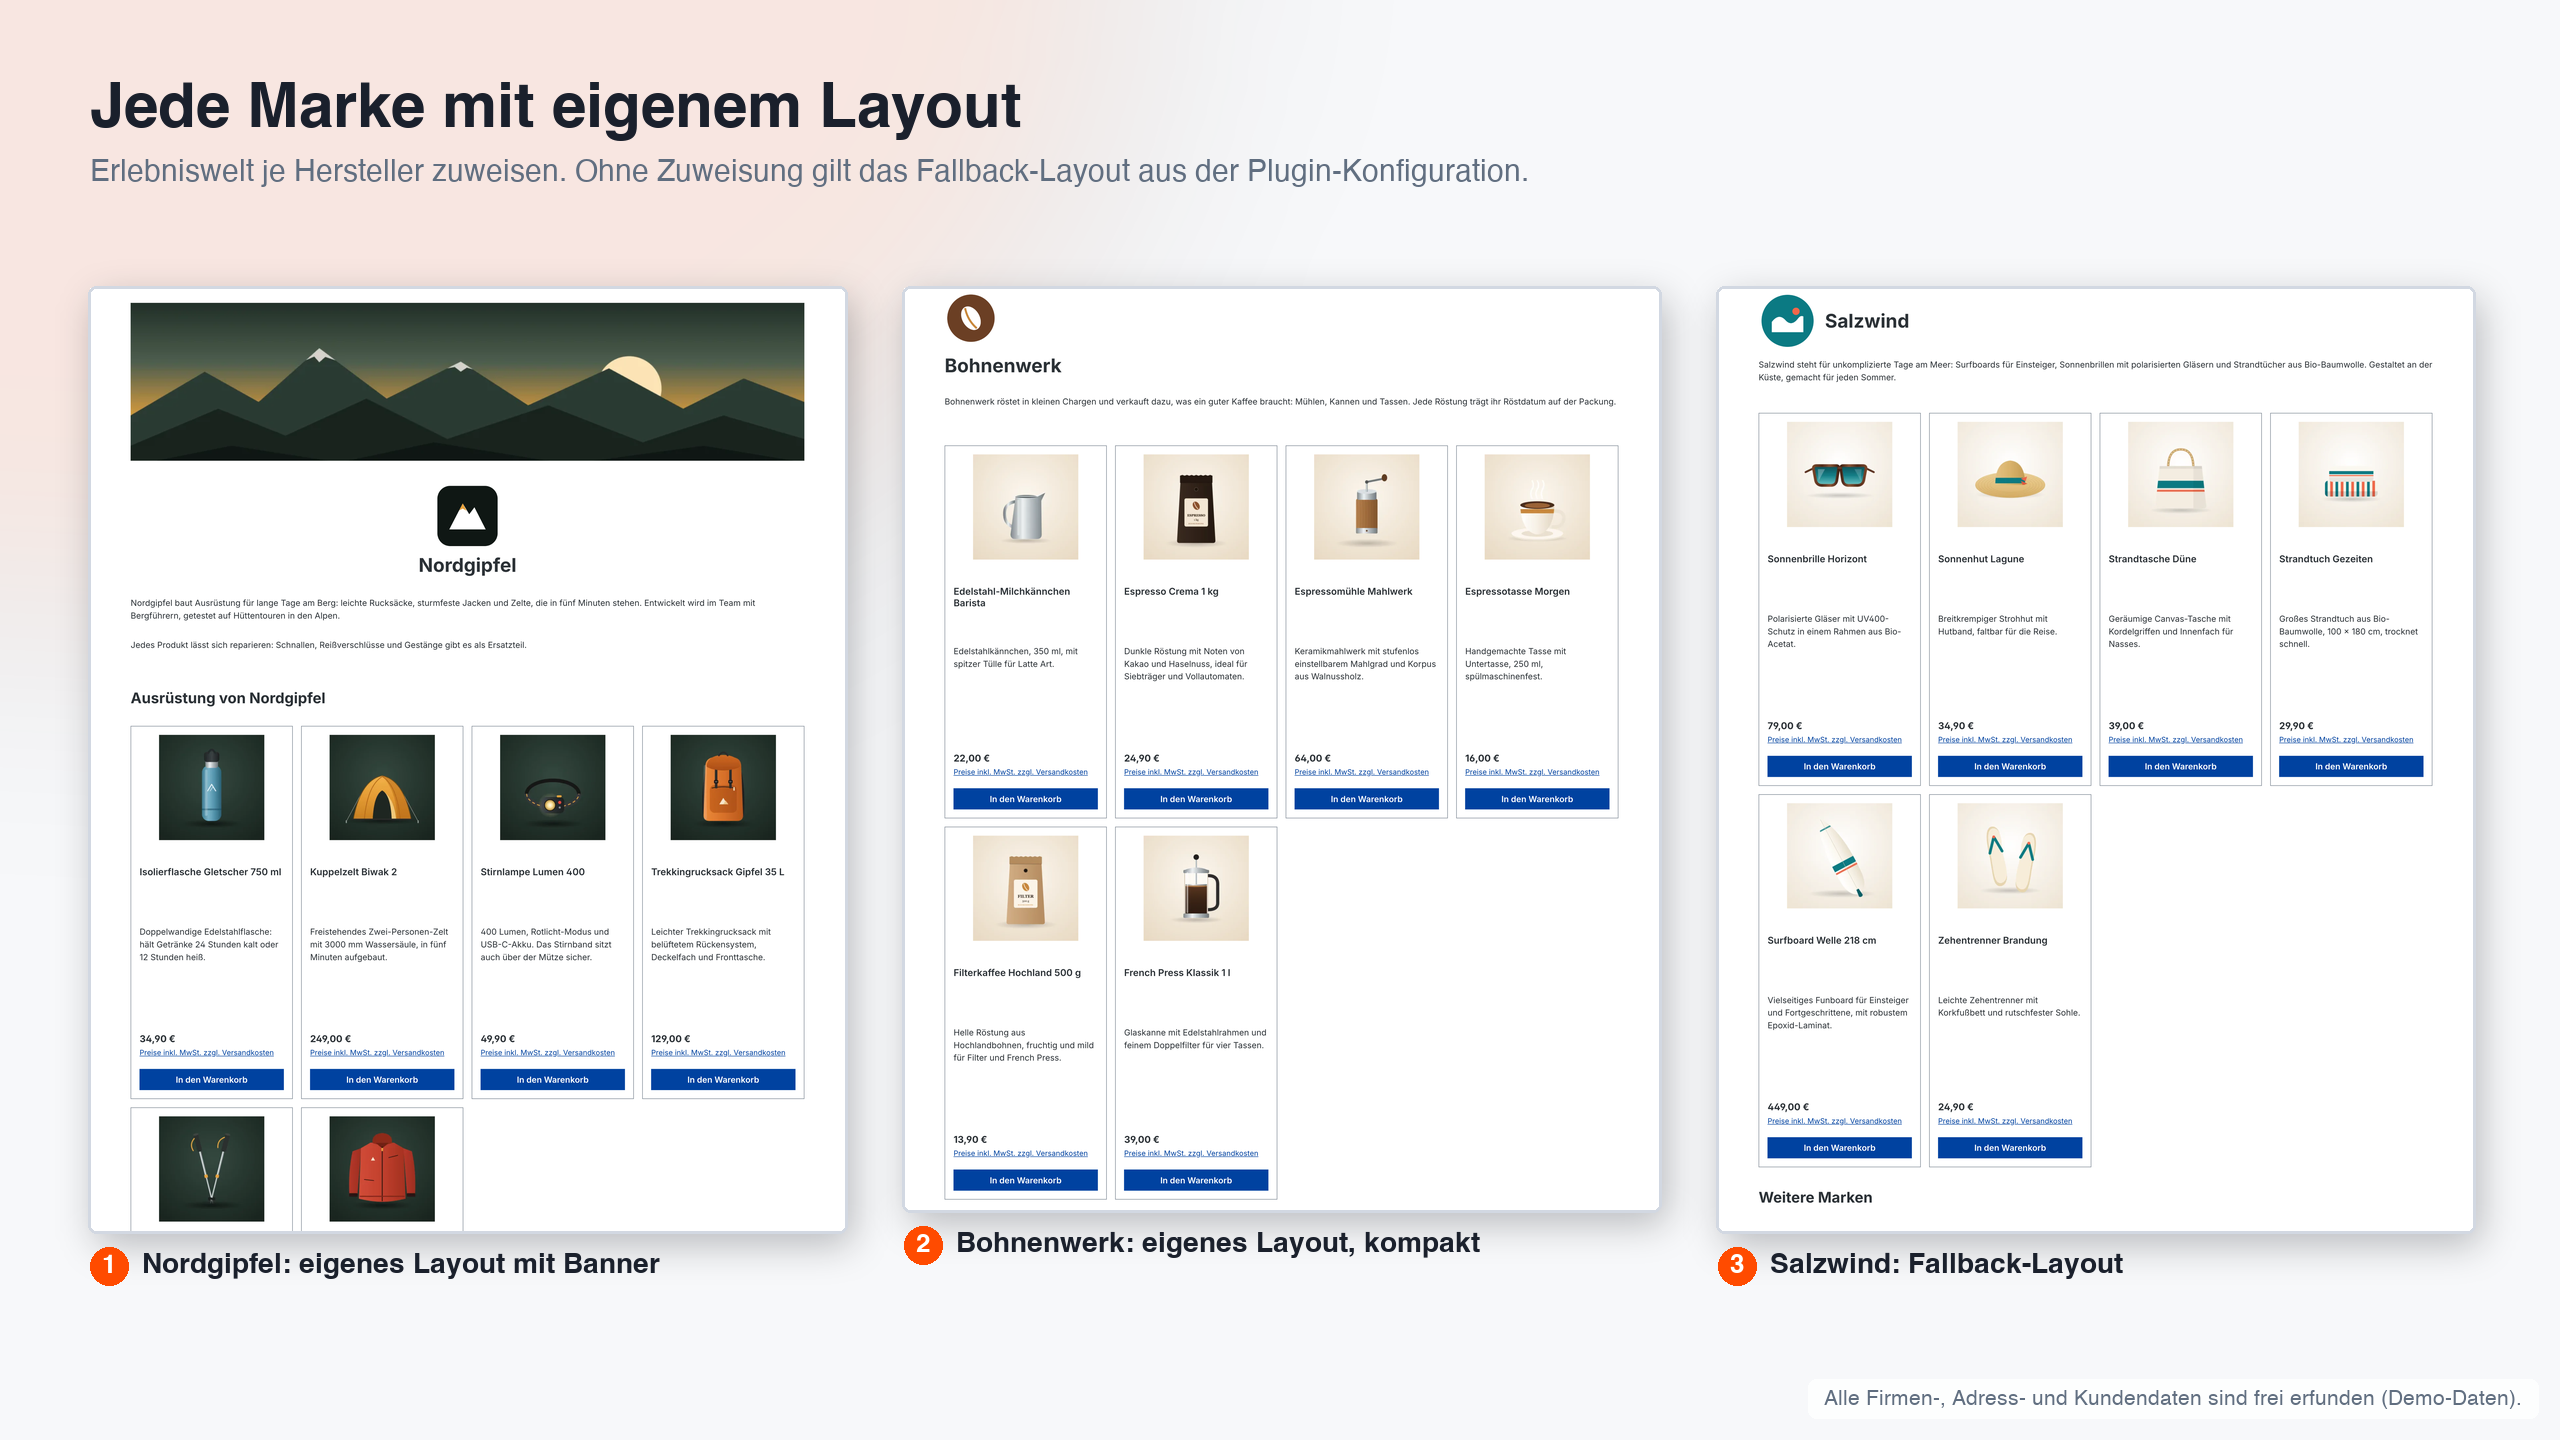The width and height of the screenshot is (2560, 1440).
Task: Add Surfboard Welle 218 cm to Warenkorb
Action: tap(1839, 1148)
